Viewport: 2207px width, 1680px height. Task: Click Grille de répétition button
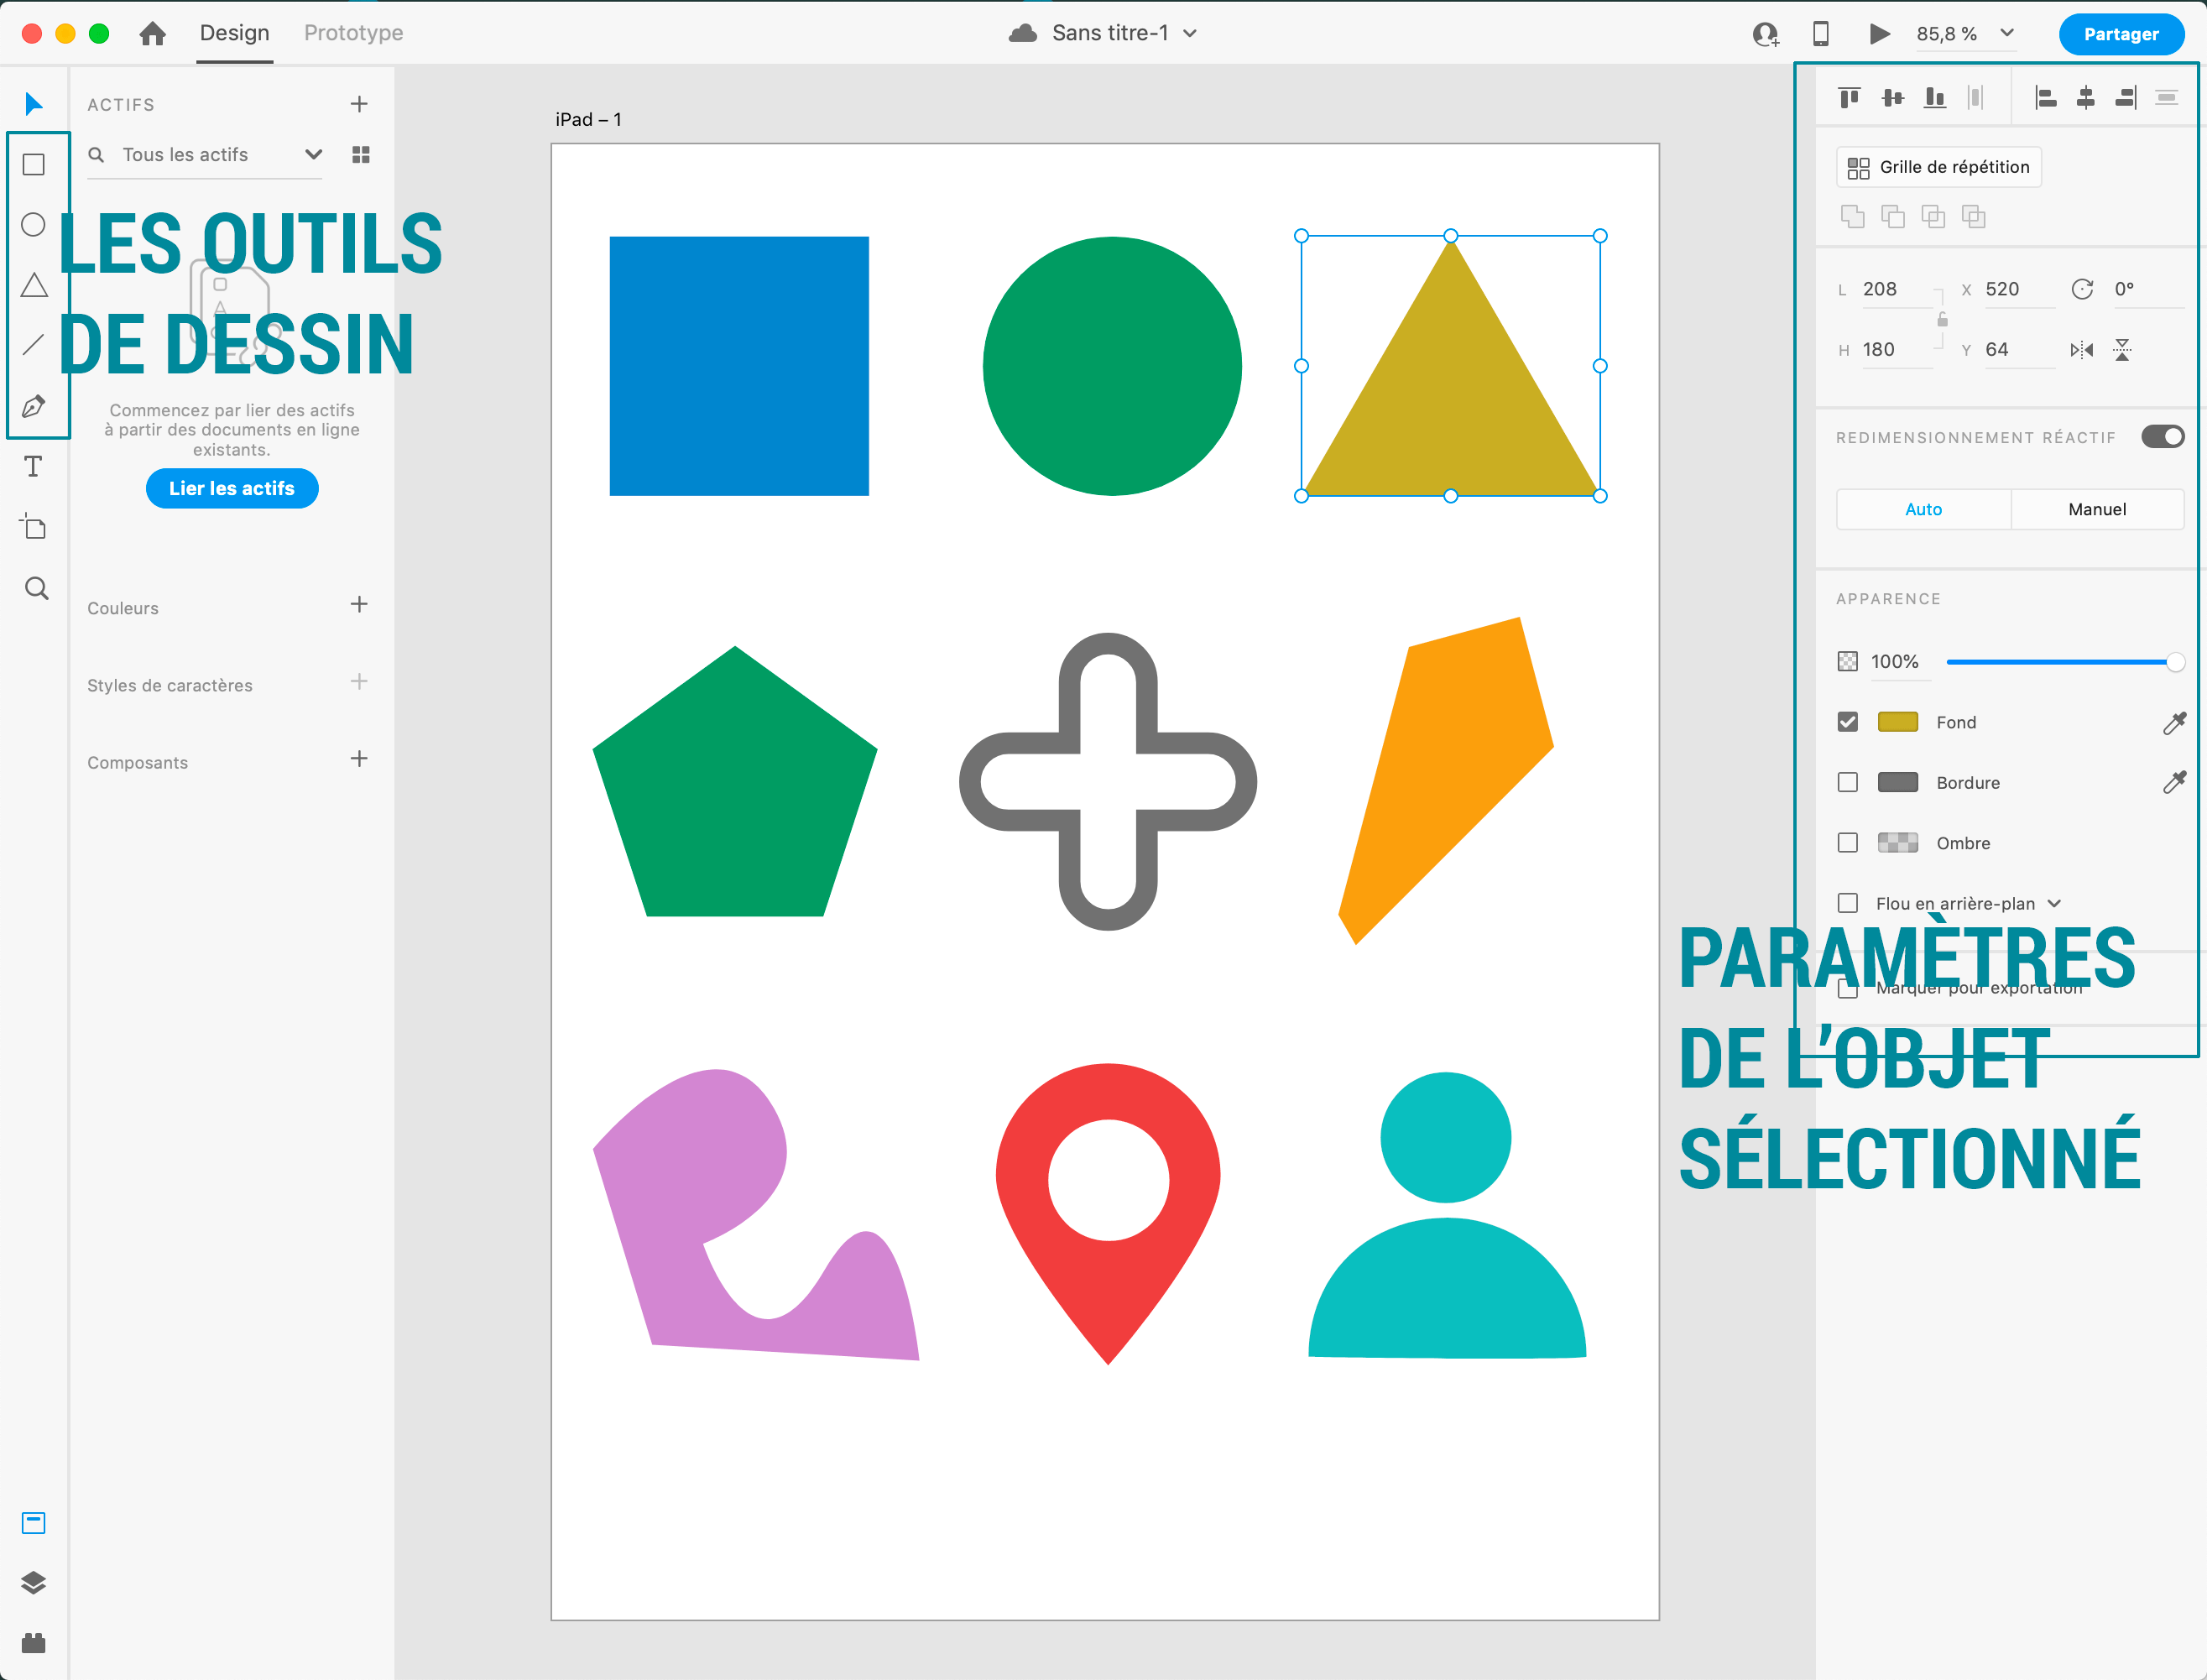[x=1939, y=167]
